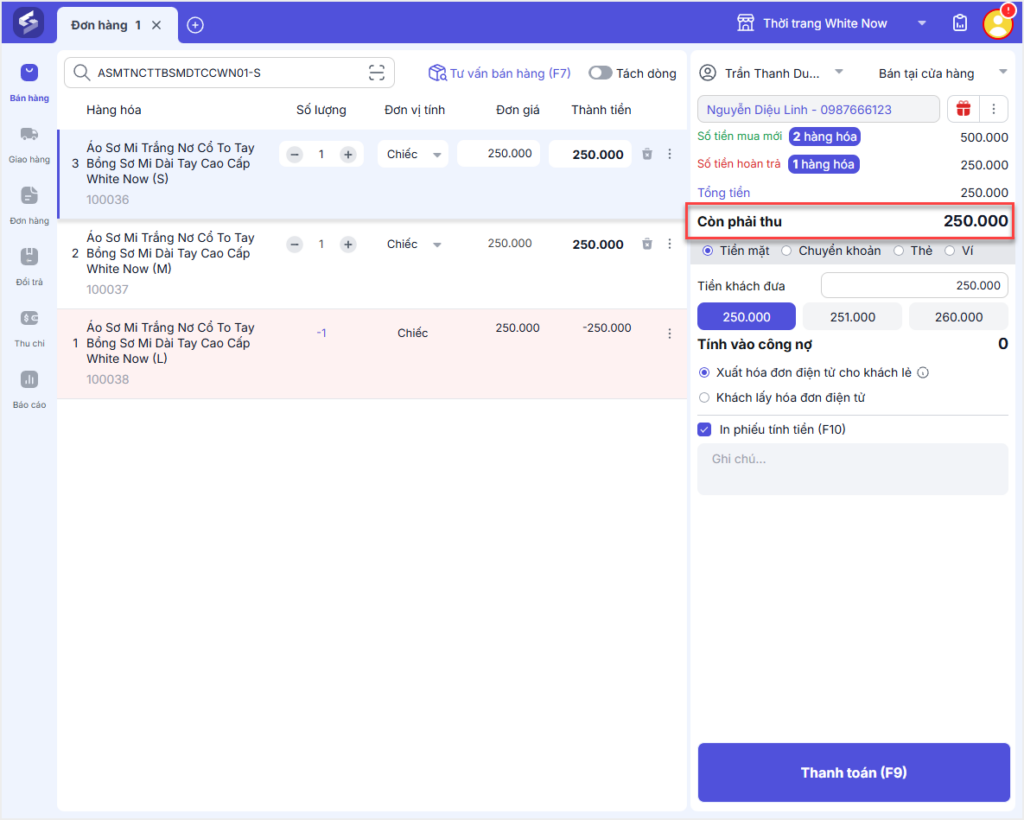Screen dimensions: 1024x820
Task: Click the 1 hàng hóa badge
Action: pos(824,165)
